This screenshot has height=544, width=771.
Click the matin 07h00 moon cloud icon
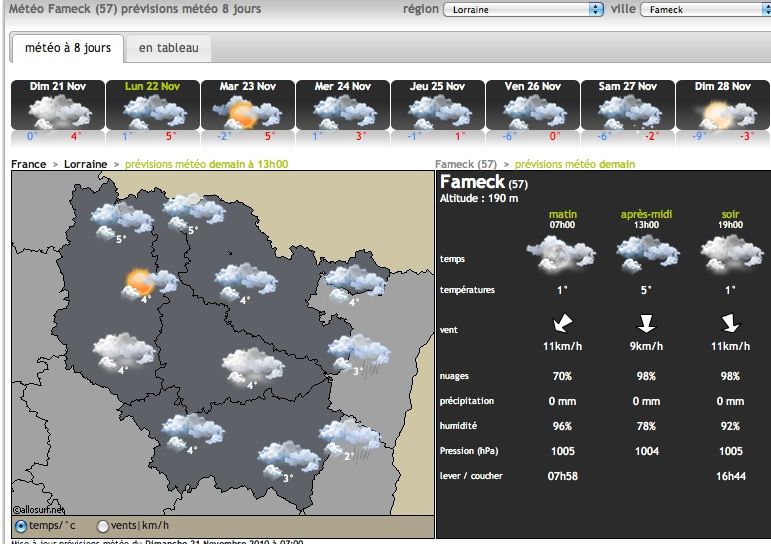tap(561, 254)
